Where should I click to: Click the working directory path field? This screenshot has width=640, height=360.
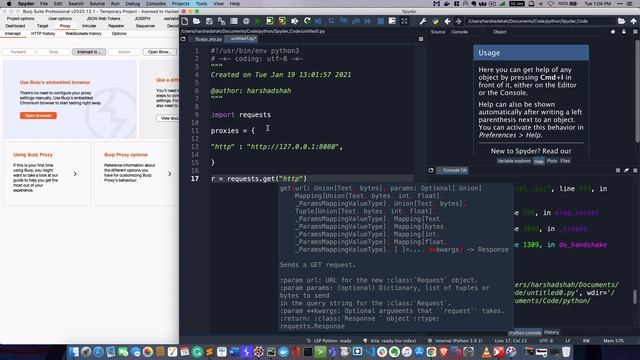click(540, 21)
